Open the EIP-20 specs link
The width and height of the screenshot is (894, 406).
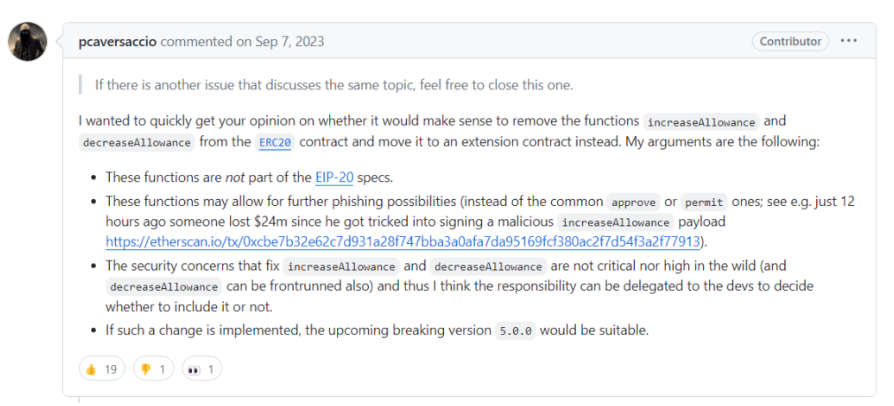334,177
